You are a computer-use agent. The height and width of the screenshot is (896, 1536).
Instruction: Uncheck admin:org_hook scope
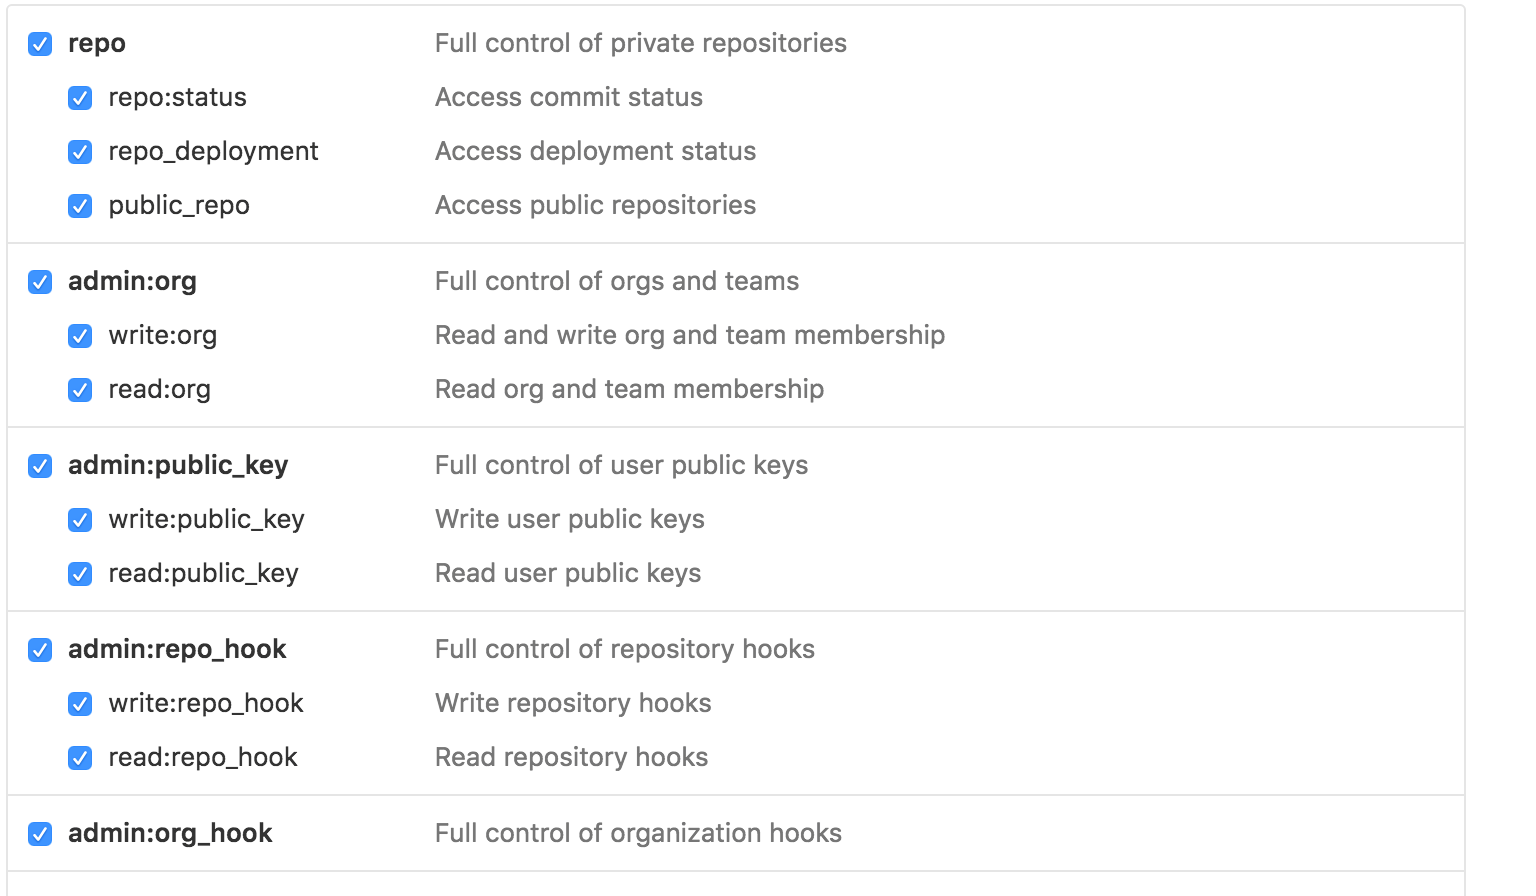[40, 834]
